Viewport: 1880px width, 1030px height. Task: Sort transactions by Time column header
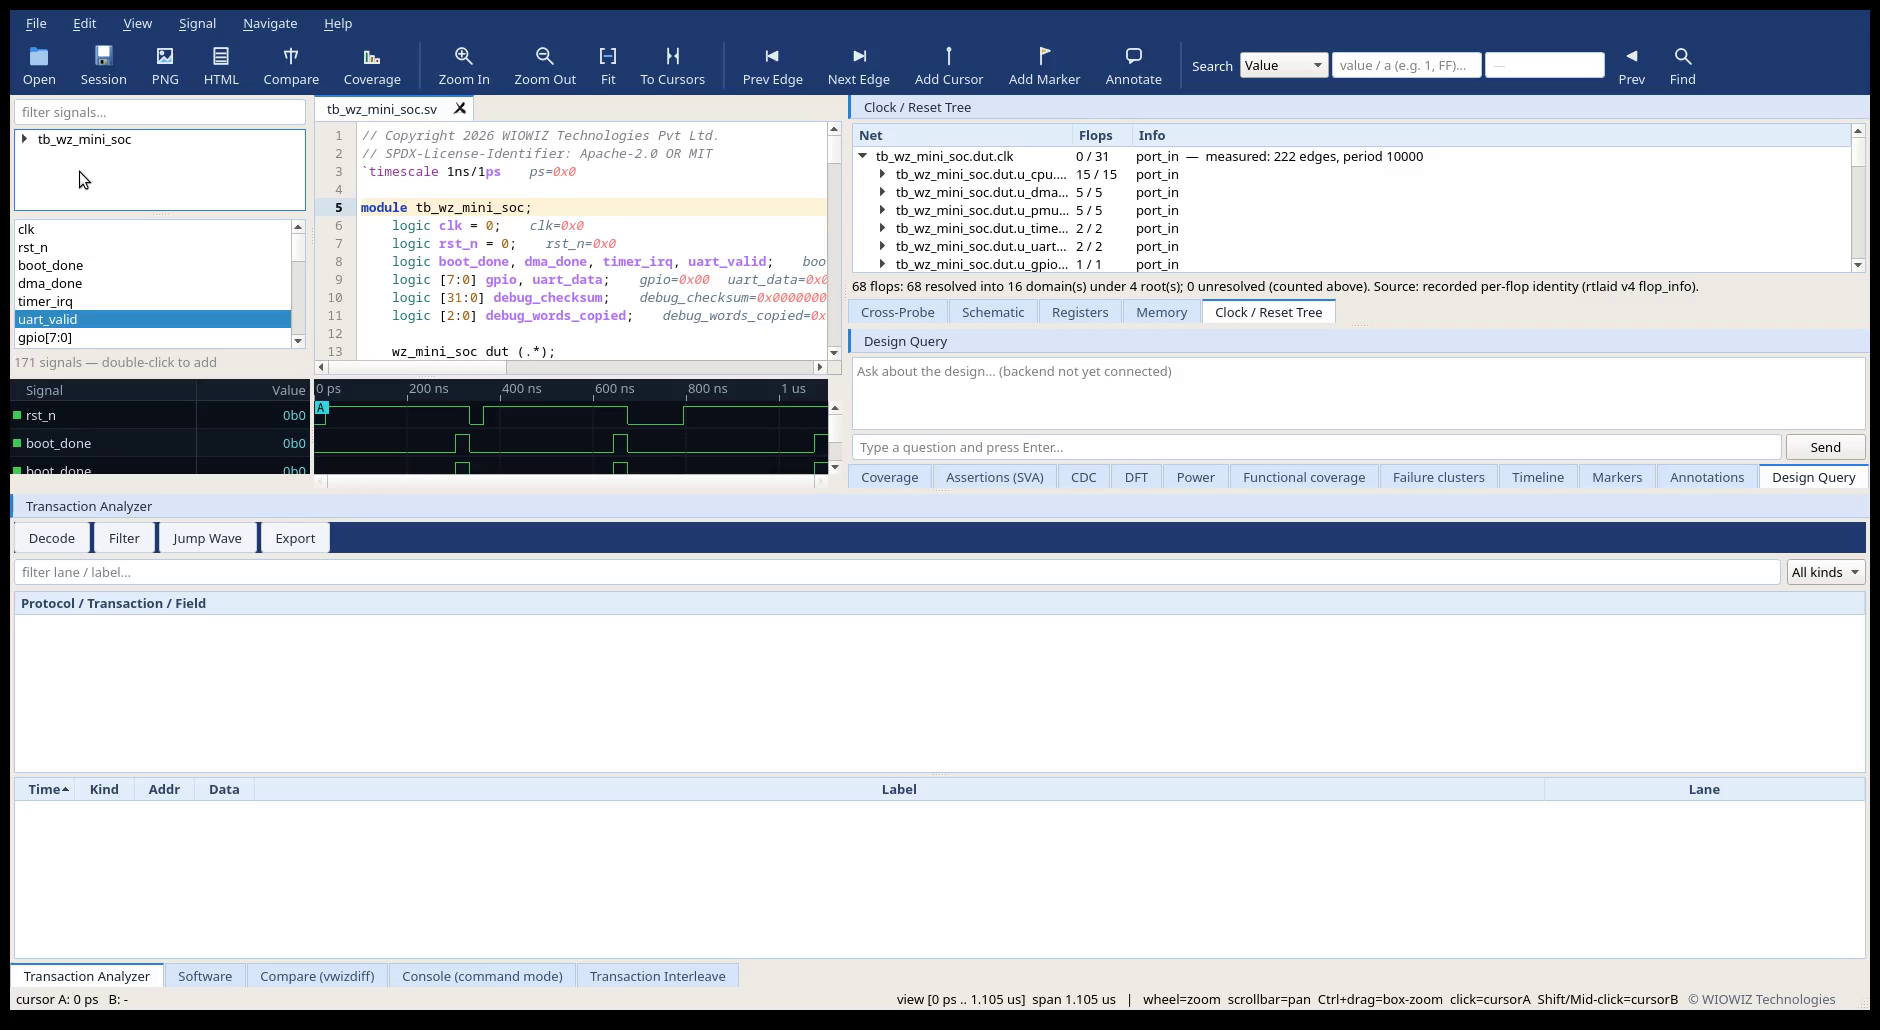46,789
